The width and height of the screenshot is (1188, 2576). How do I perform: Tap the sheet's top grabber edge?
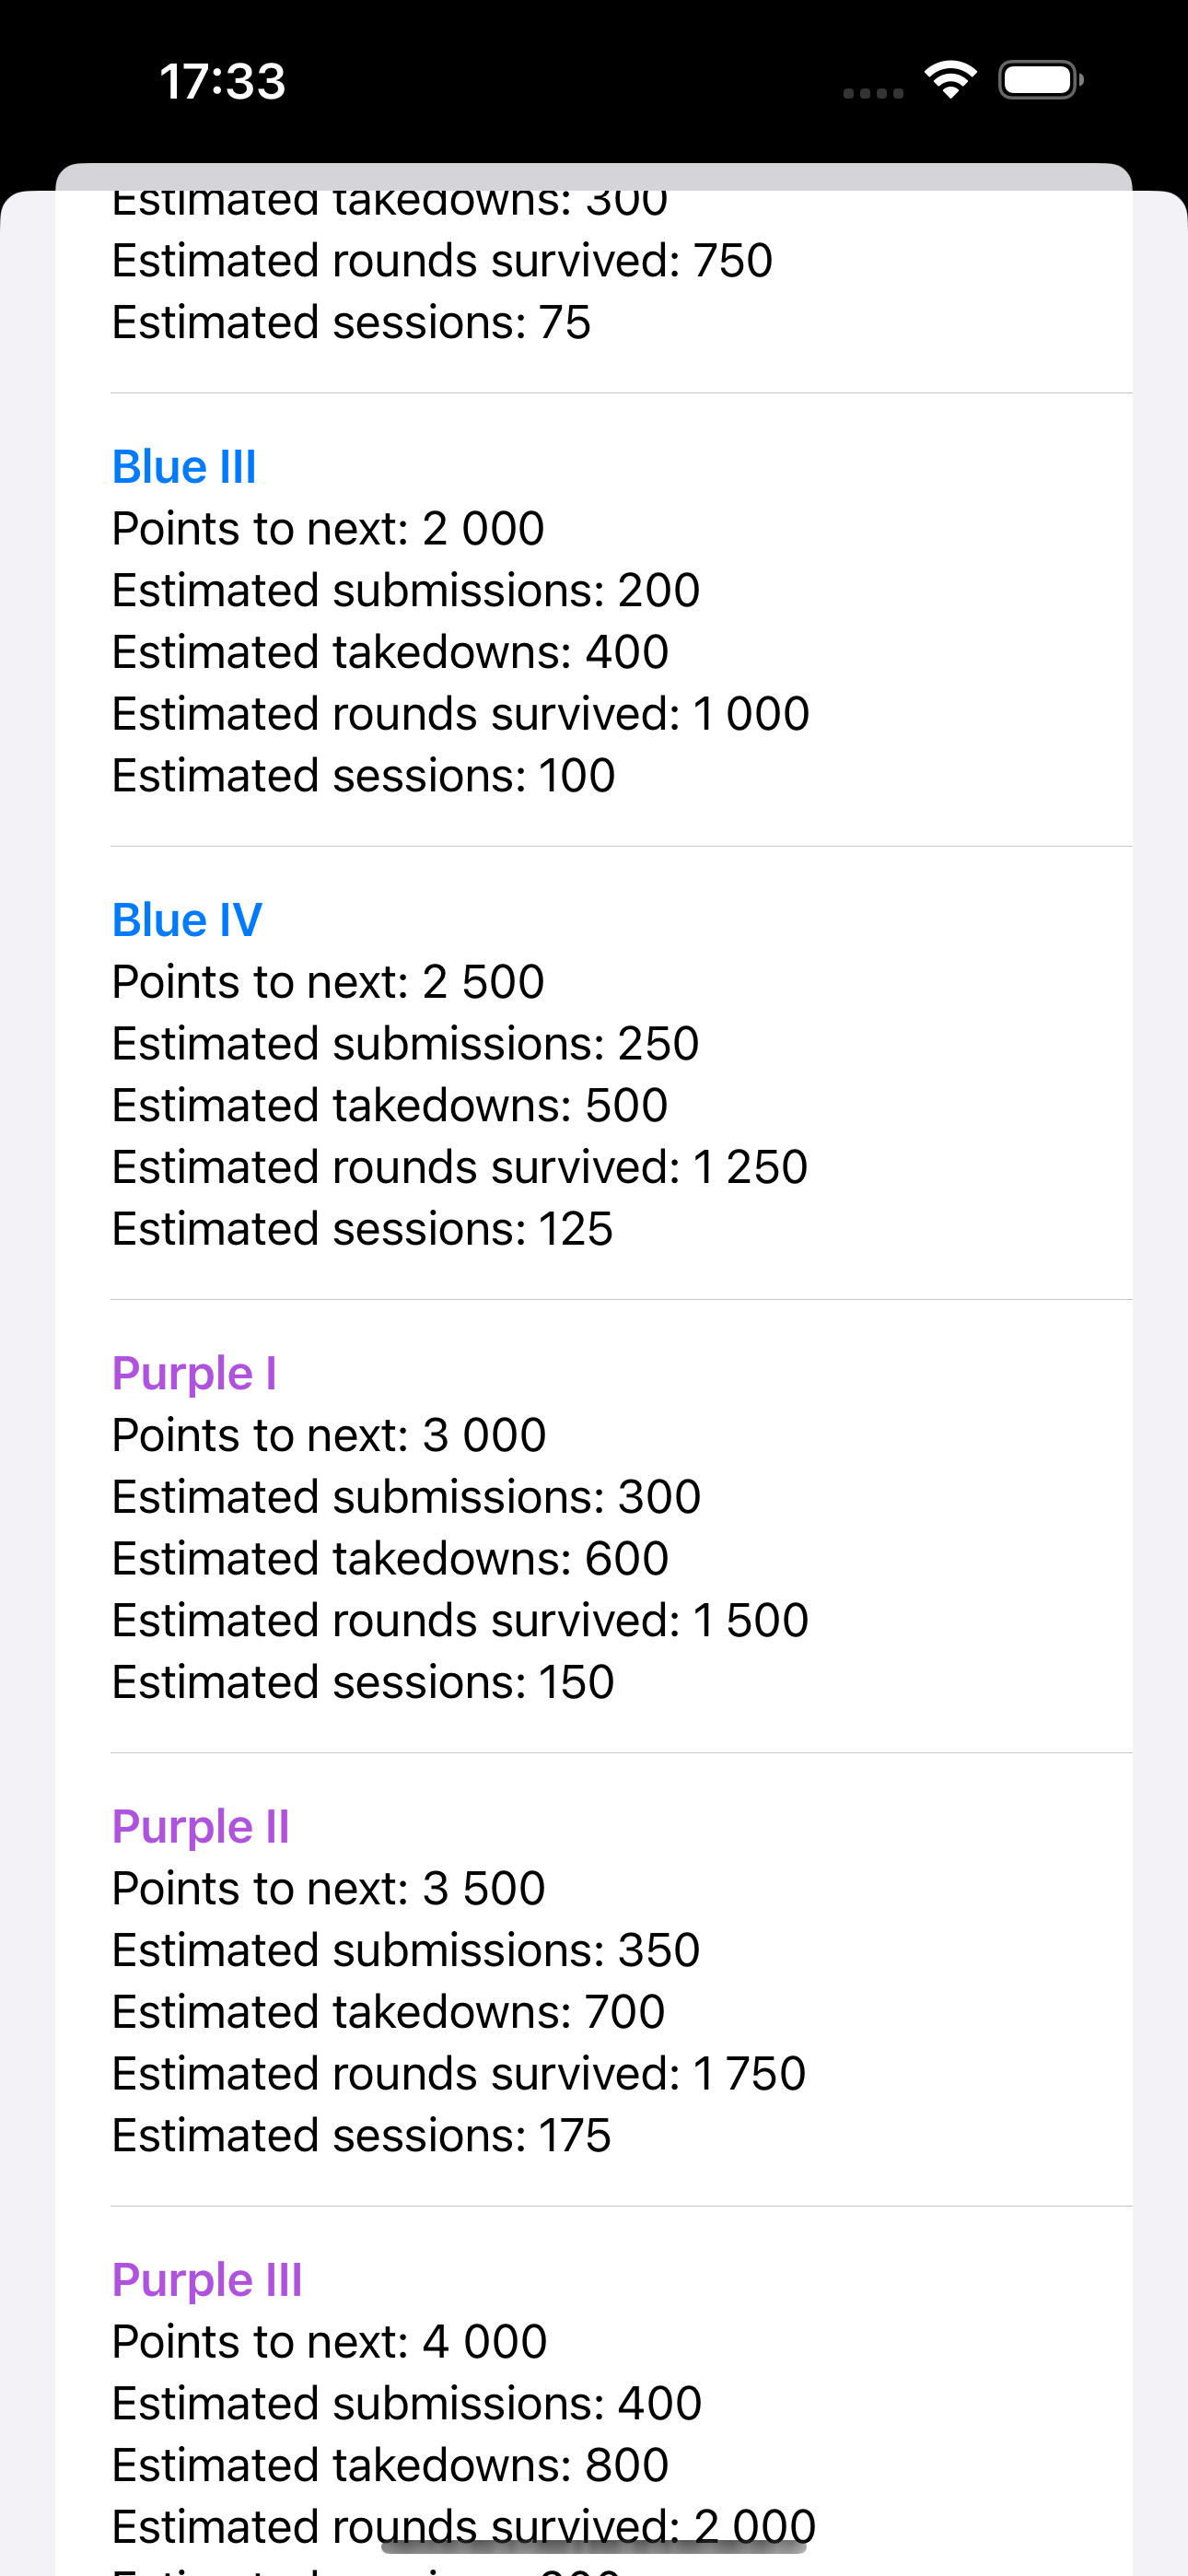tap(594, 176)
